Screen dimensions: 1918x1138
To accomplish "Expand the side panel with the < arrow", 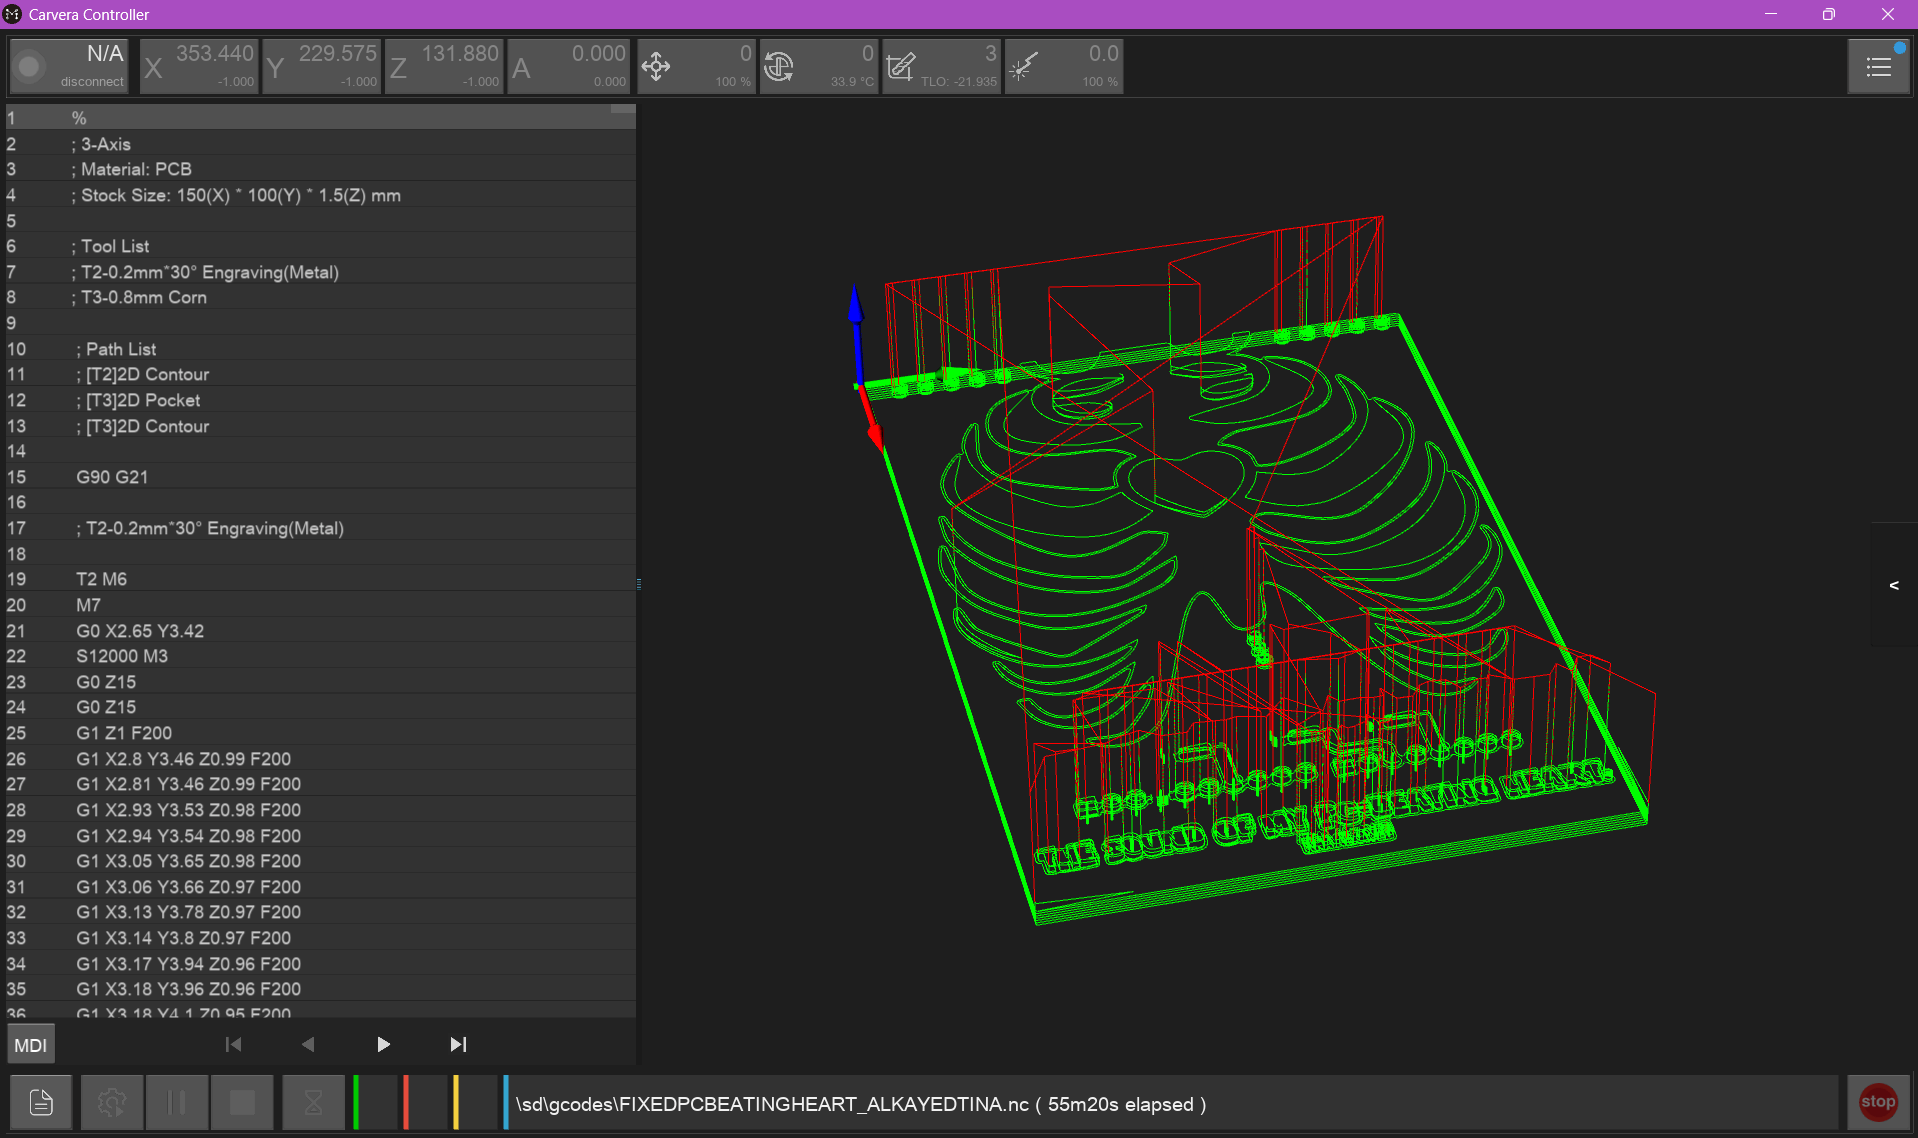I will tap(1893, 585).
